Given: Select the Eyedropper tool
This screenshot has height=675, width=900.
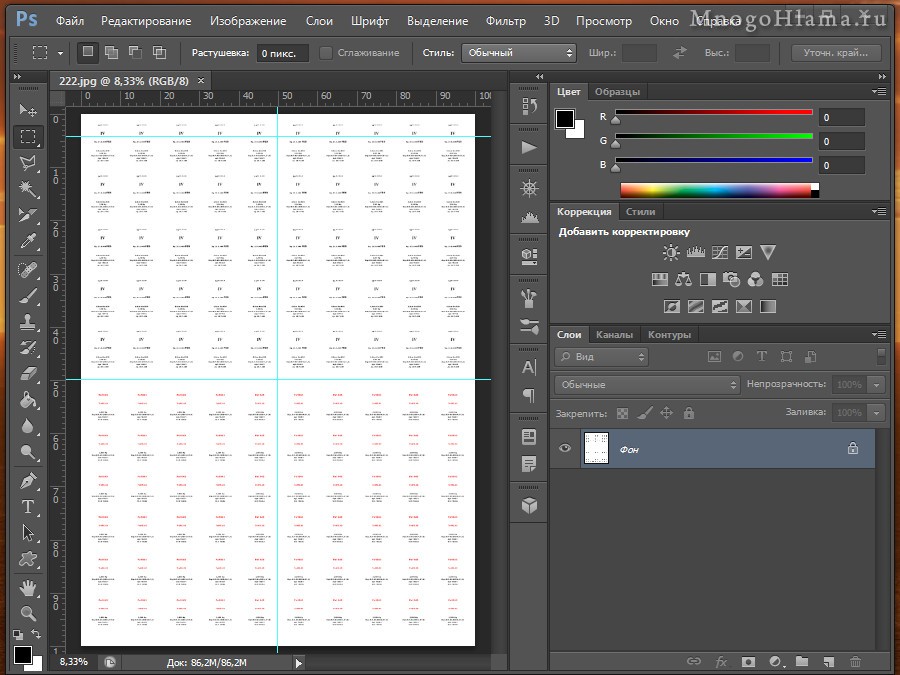Looking at the screenshot, I should 28,242.
